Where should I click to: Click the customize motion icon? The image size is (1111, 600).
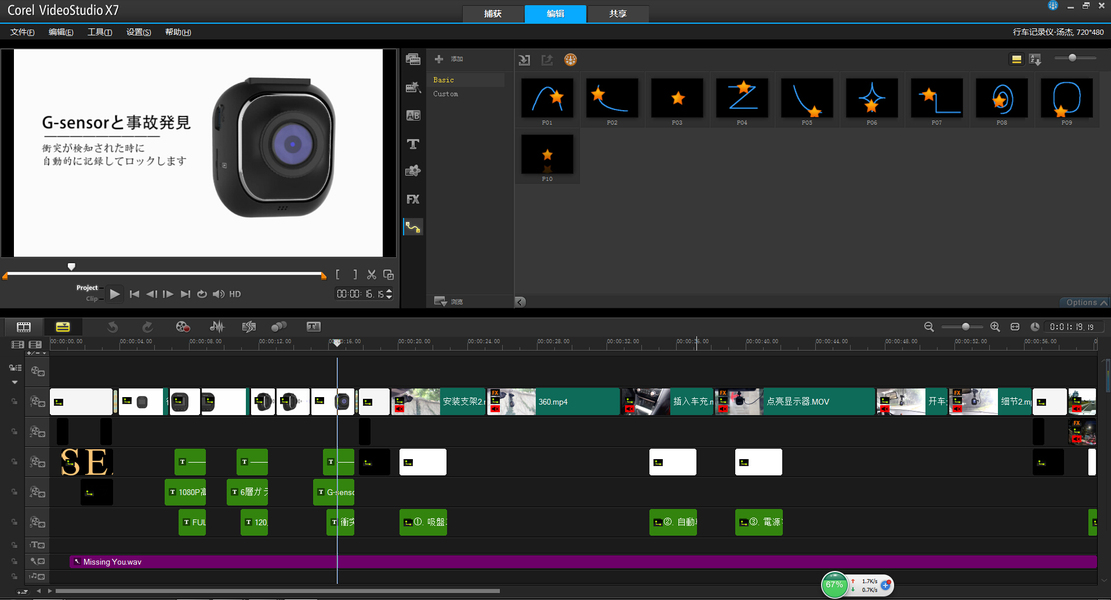click(x=570, y=60)
